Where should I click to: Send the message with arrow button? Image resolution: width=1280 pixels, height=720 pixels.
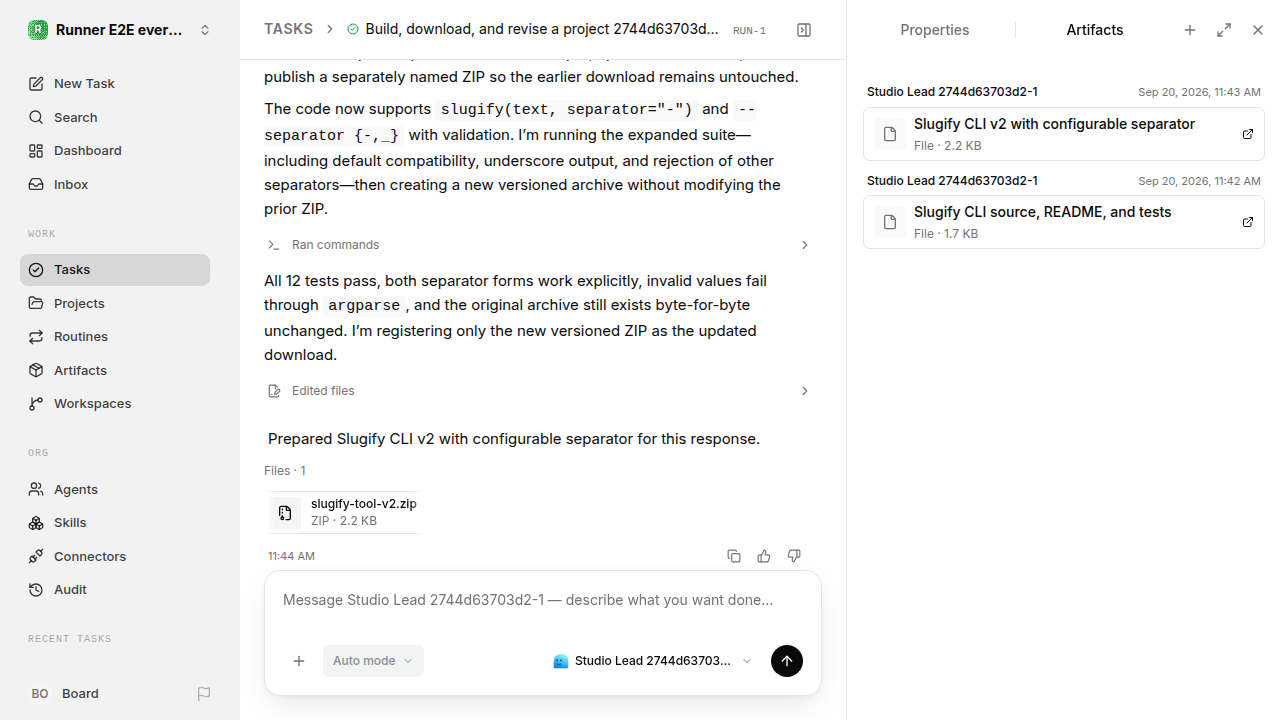787,661
